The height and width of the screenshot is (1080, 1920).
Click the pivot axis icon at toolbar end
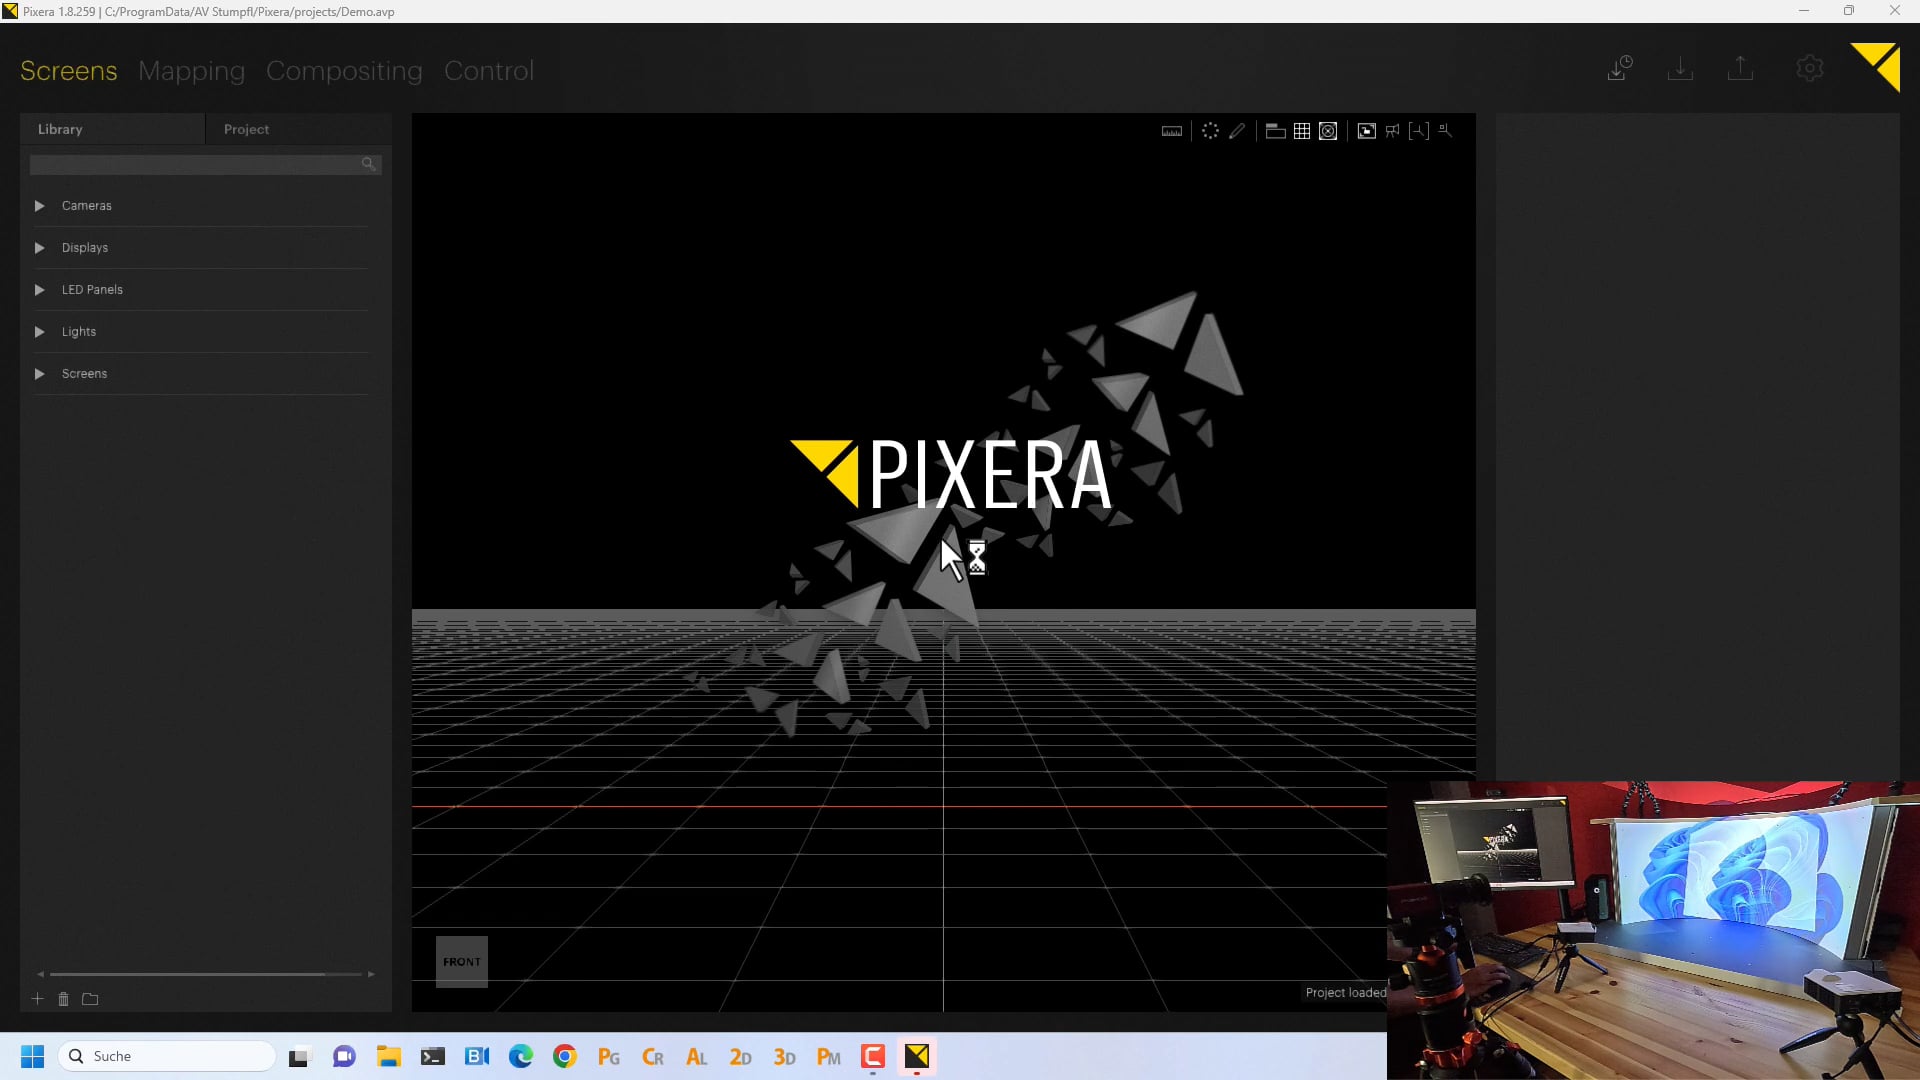tap(1445, 131)
